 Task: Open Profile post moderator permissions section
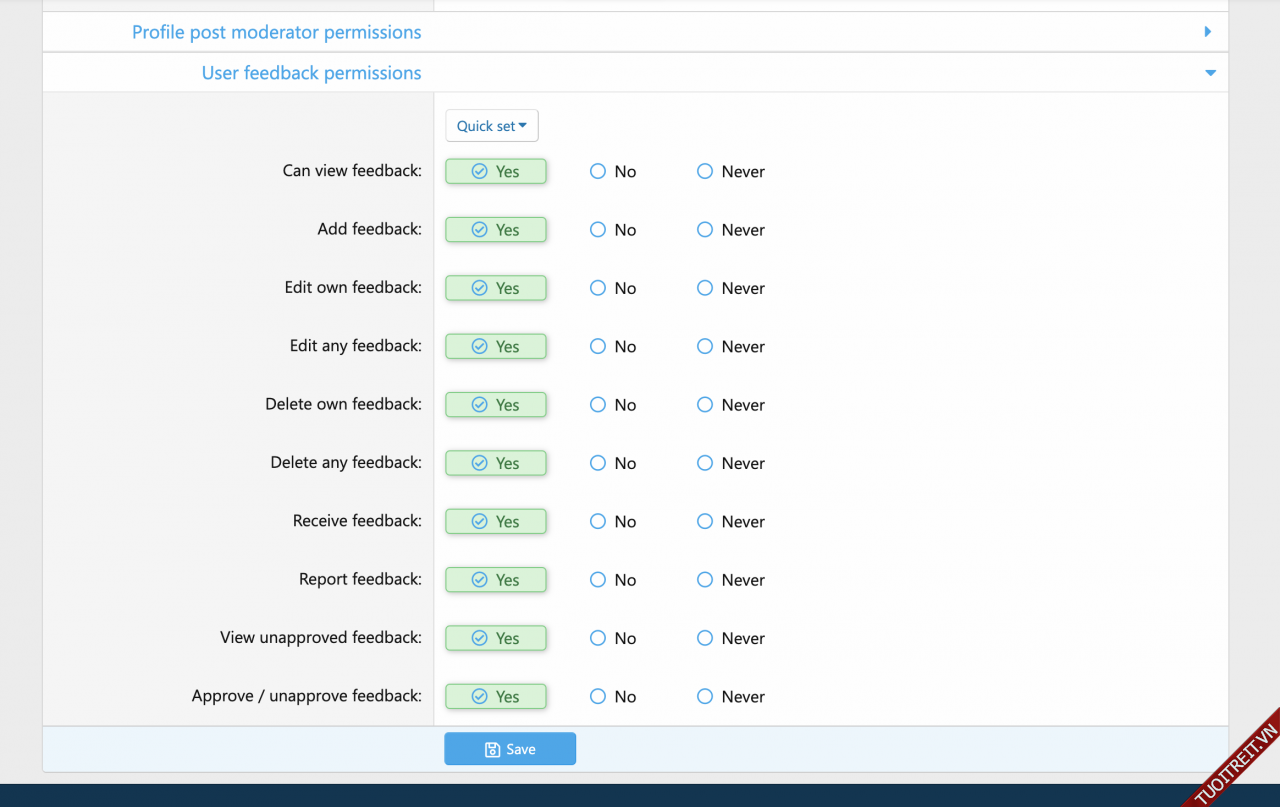pyautogui.click(x=276, y=32)
